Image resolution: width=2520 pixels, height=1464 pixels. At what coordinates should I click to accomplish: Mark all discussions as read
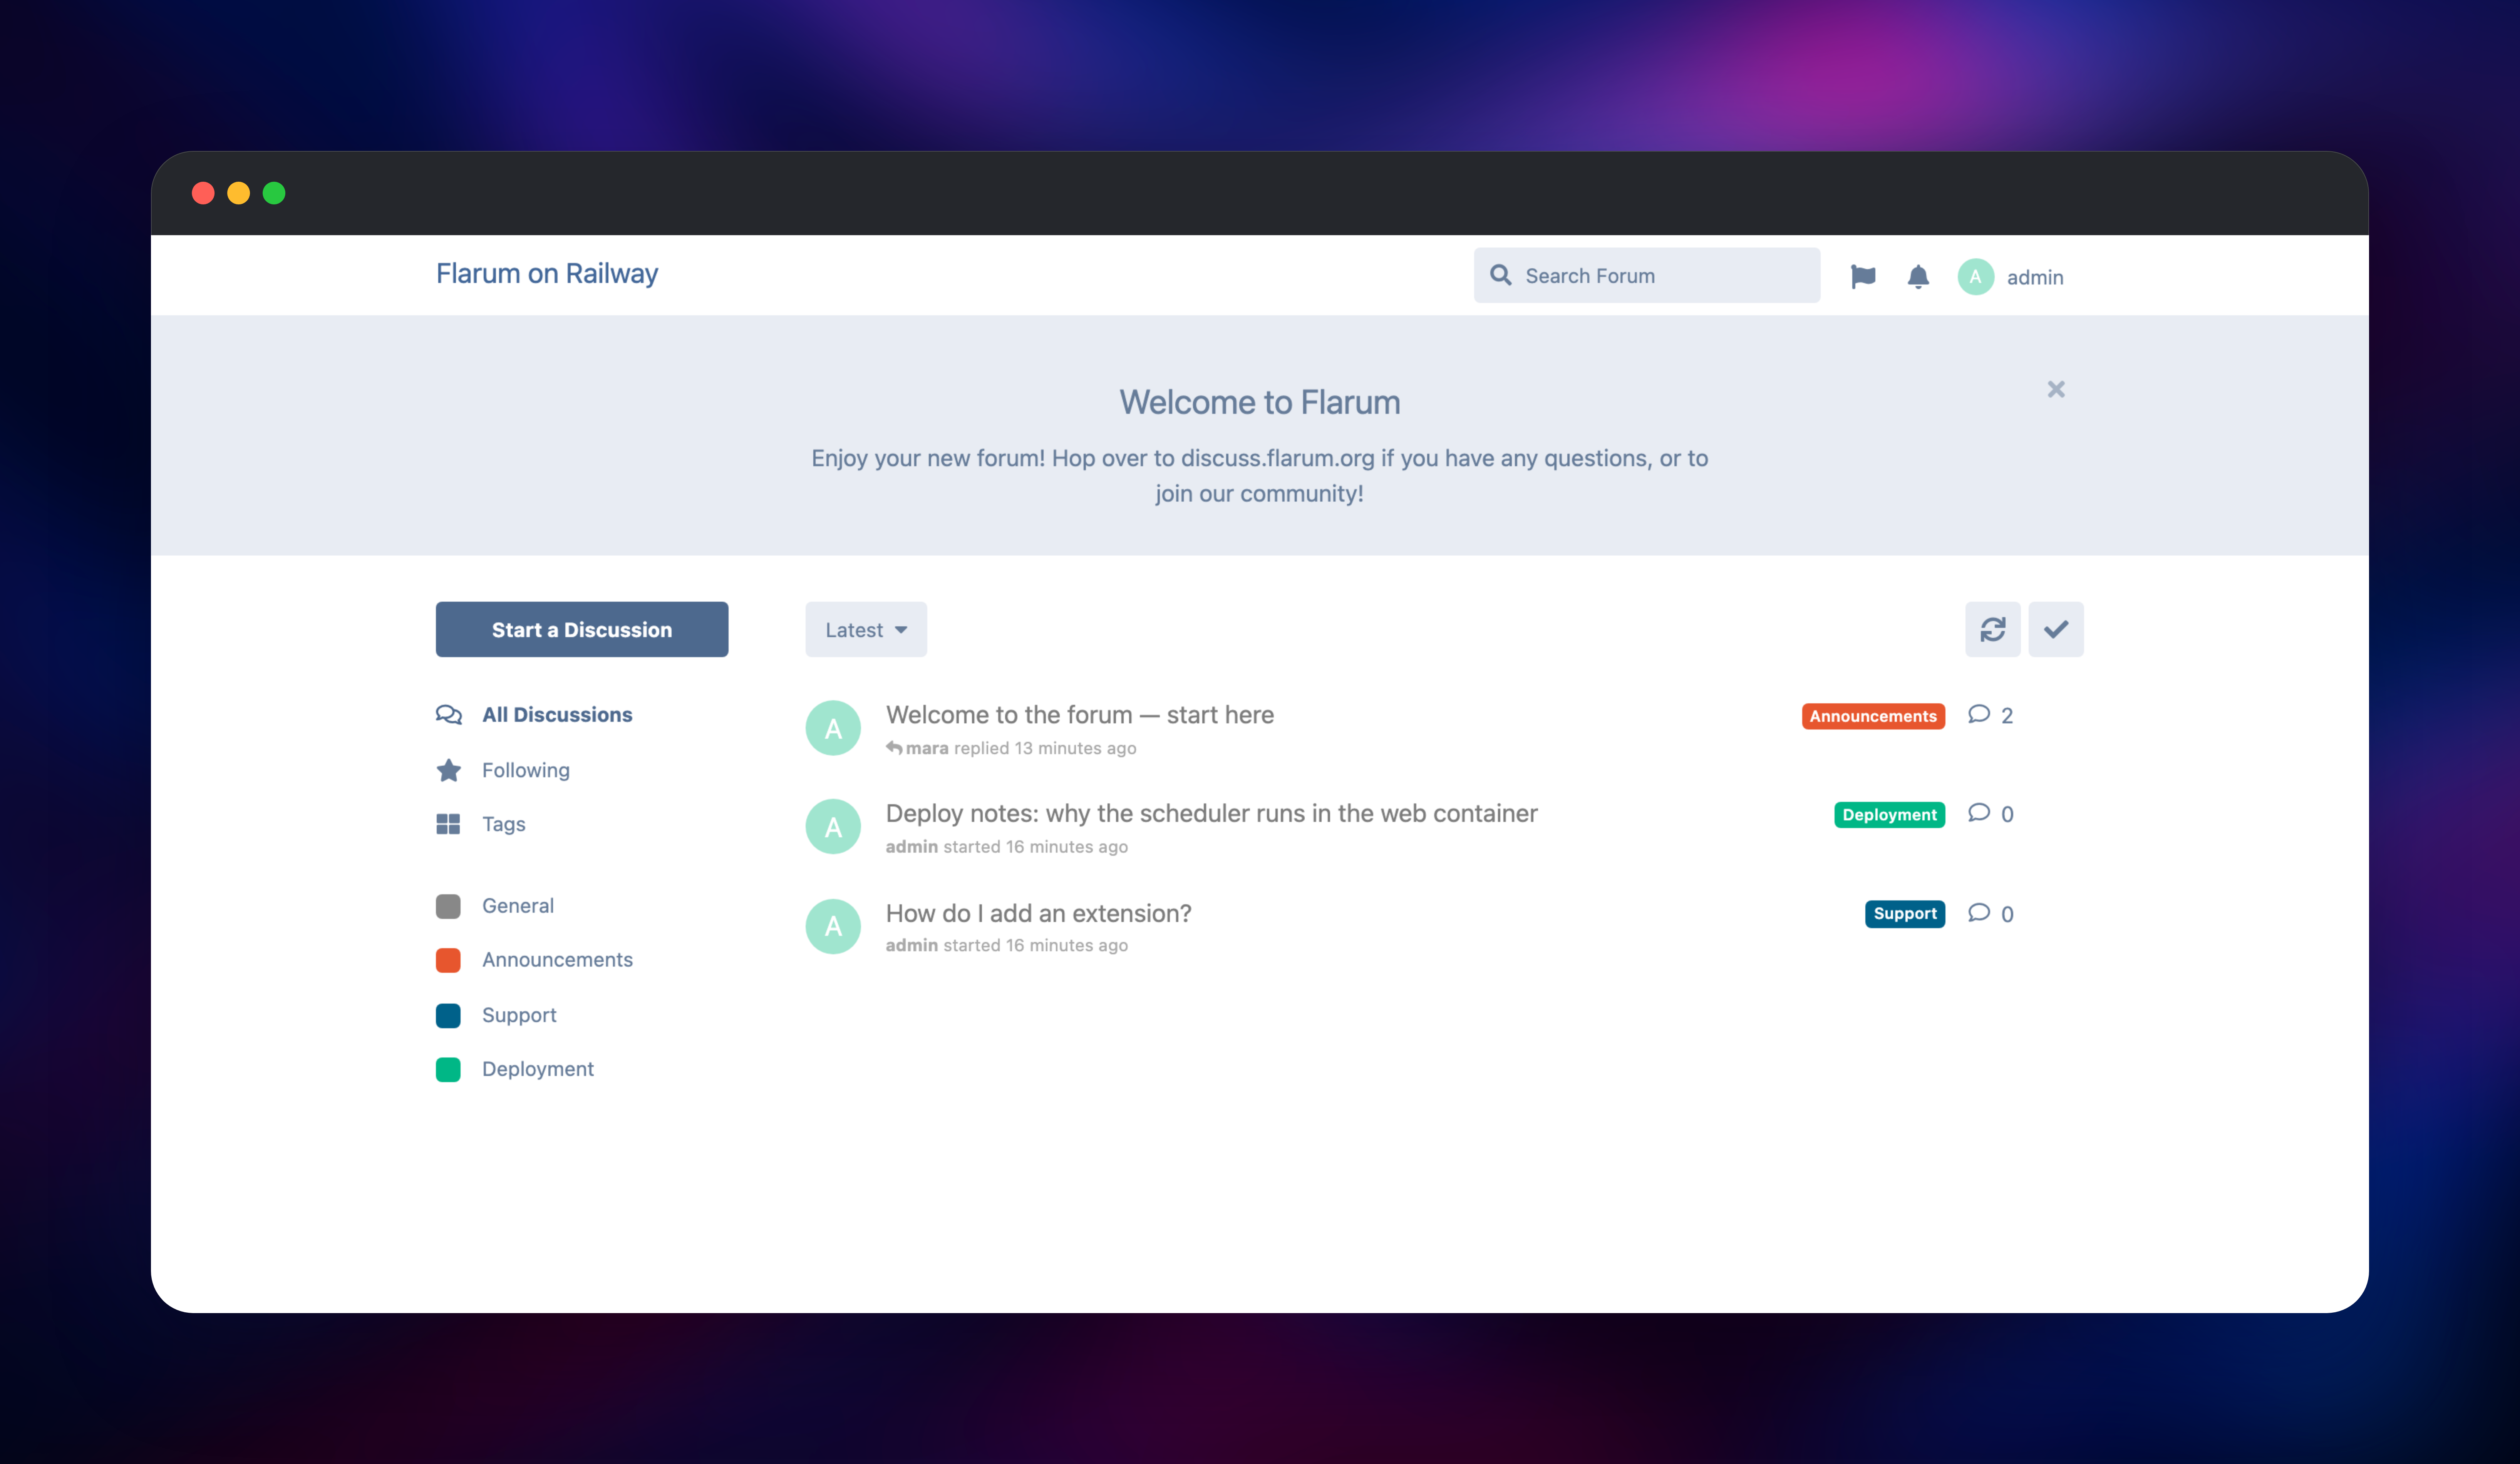[x=2056, y=629]
